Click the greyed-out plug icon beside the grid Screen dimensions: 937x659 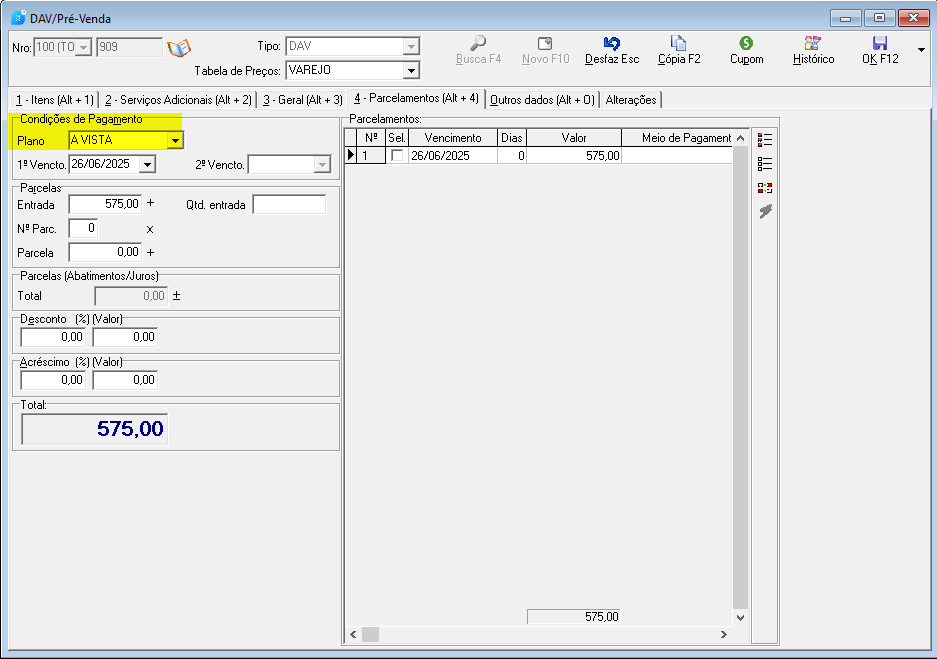tap(765, 211)
